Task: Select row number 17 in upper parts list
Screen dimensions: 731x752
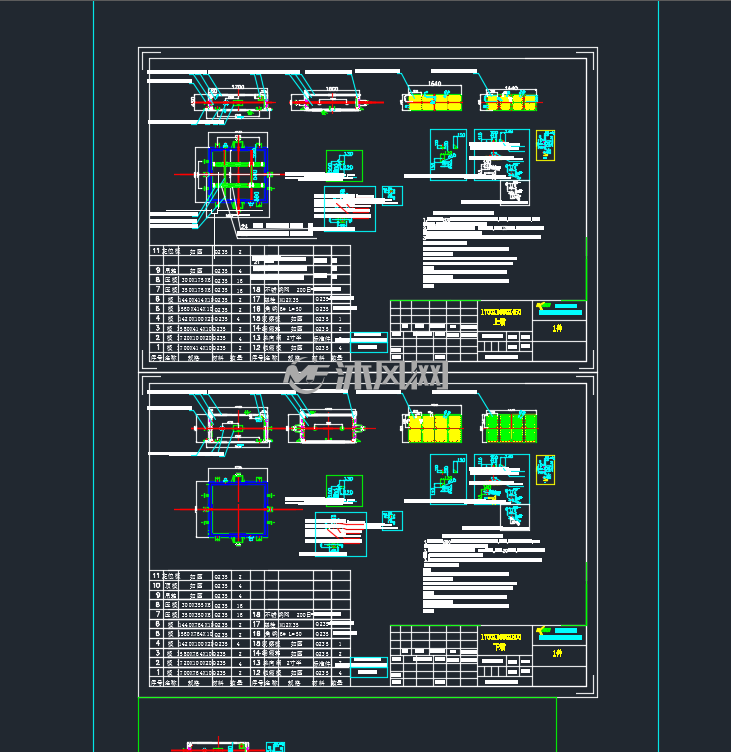Action: click(x=257, y=299)
